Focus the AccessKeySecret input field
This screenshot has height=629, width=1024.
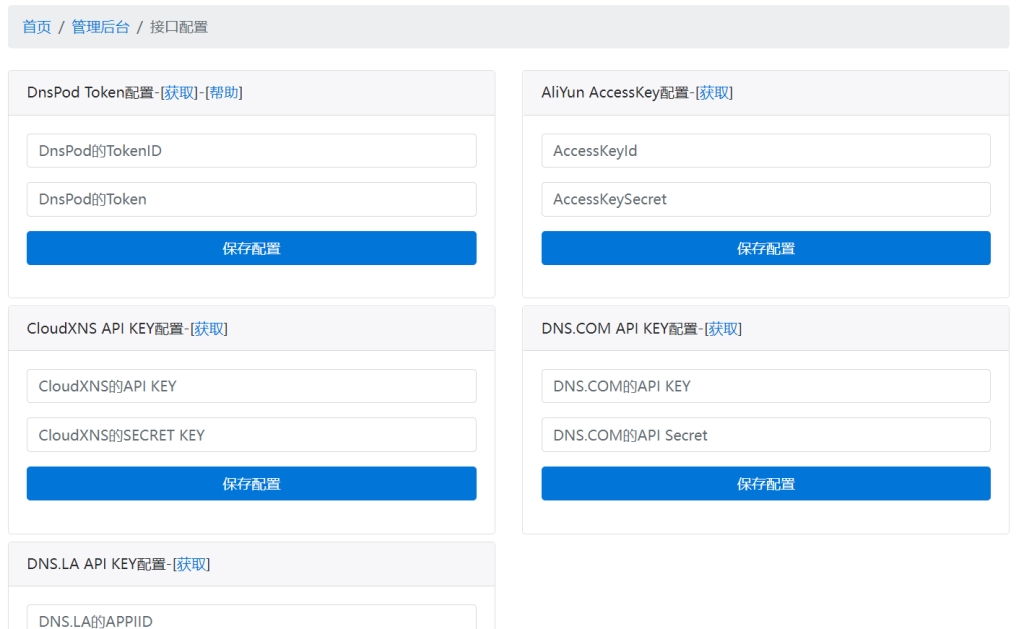(x=766, y=199)
